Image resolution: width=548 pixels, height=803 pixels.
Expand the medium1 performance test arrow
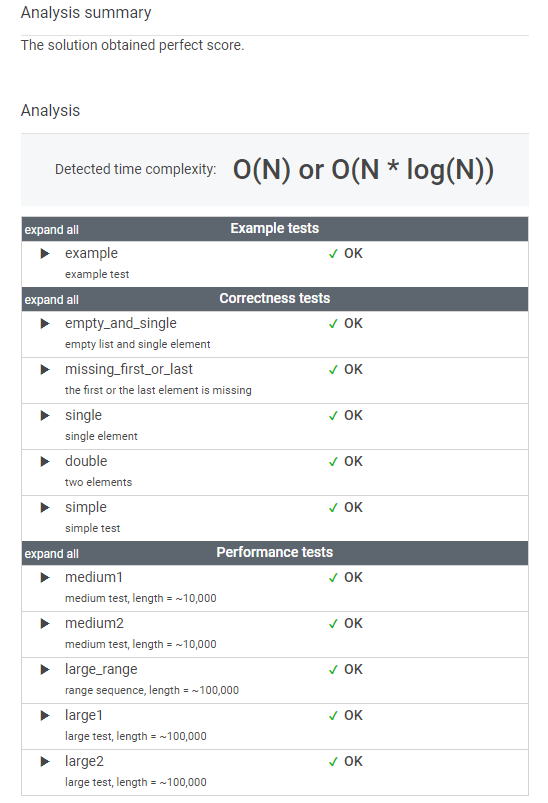coord(45,578)
